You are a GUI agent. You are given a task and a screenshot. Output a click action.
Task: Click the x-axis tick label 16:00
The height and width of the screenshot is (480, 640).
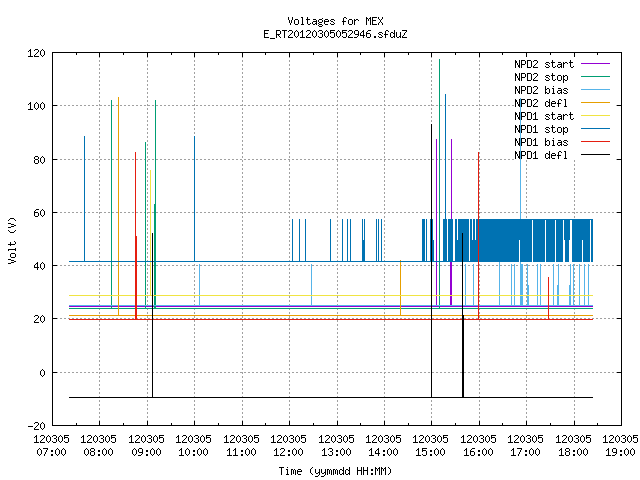(x=479, y=452)
